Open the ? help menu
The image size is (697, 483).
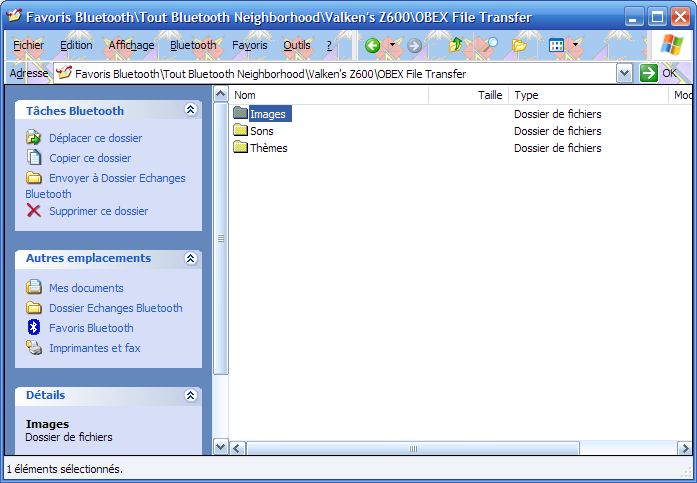(329, 45)
